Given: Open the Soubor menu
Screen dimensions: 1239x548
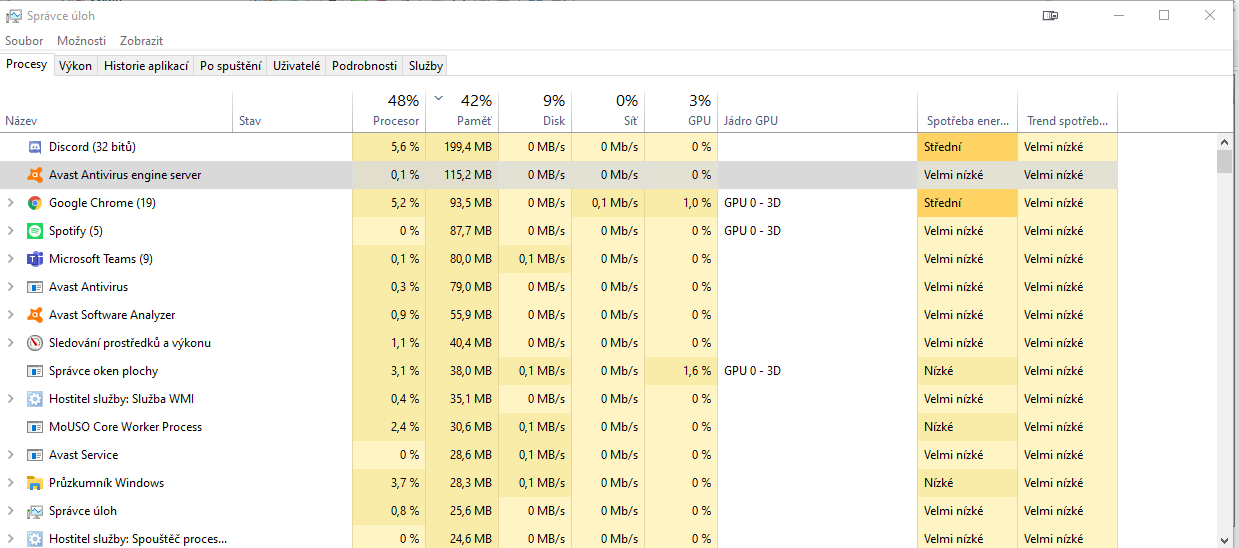Looking at the screenshot, I should click(24, 41).
